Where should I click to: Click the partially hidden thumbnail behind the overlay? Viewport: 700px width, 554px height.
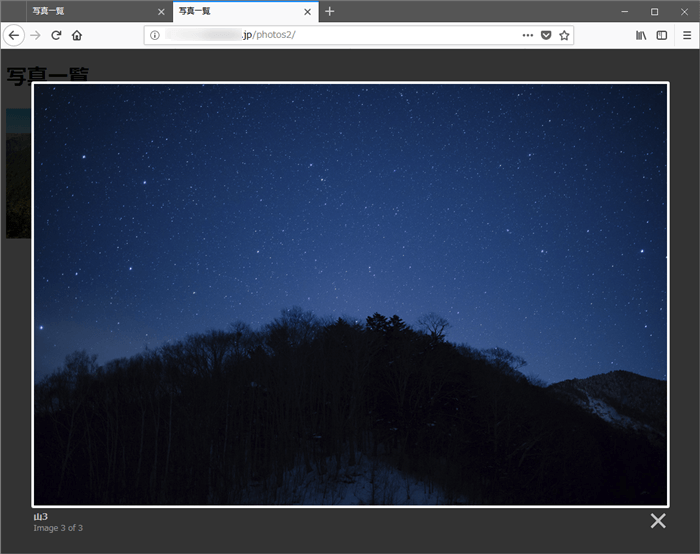click(17, 170)
